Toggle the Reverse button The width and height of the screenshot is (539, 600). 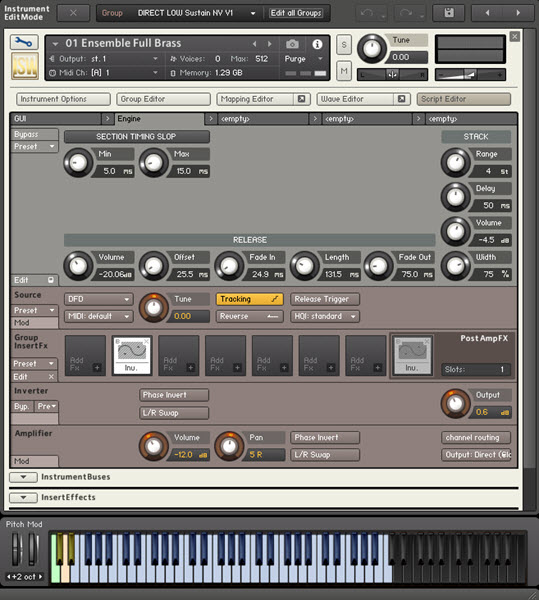click(x=249, y=316)
